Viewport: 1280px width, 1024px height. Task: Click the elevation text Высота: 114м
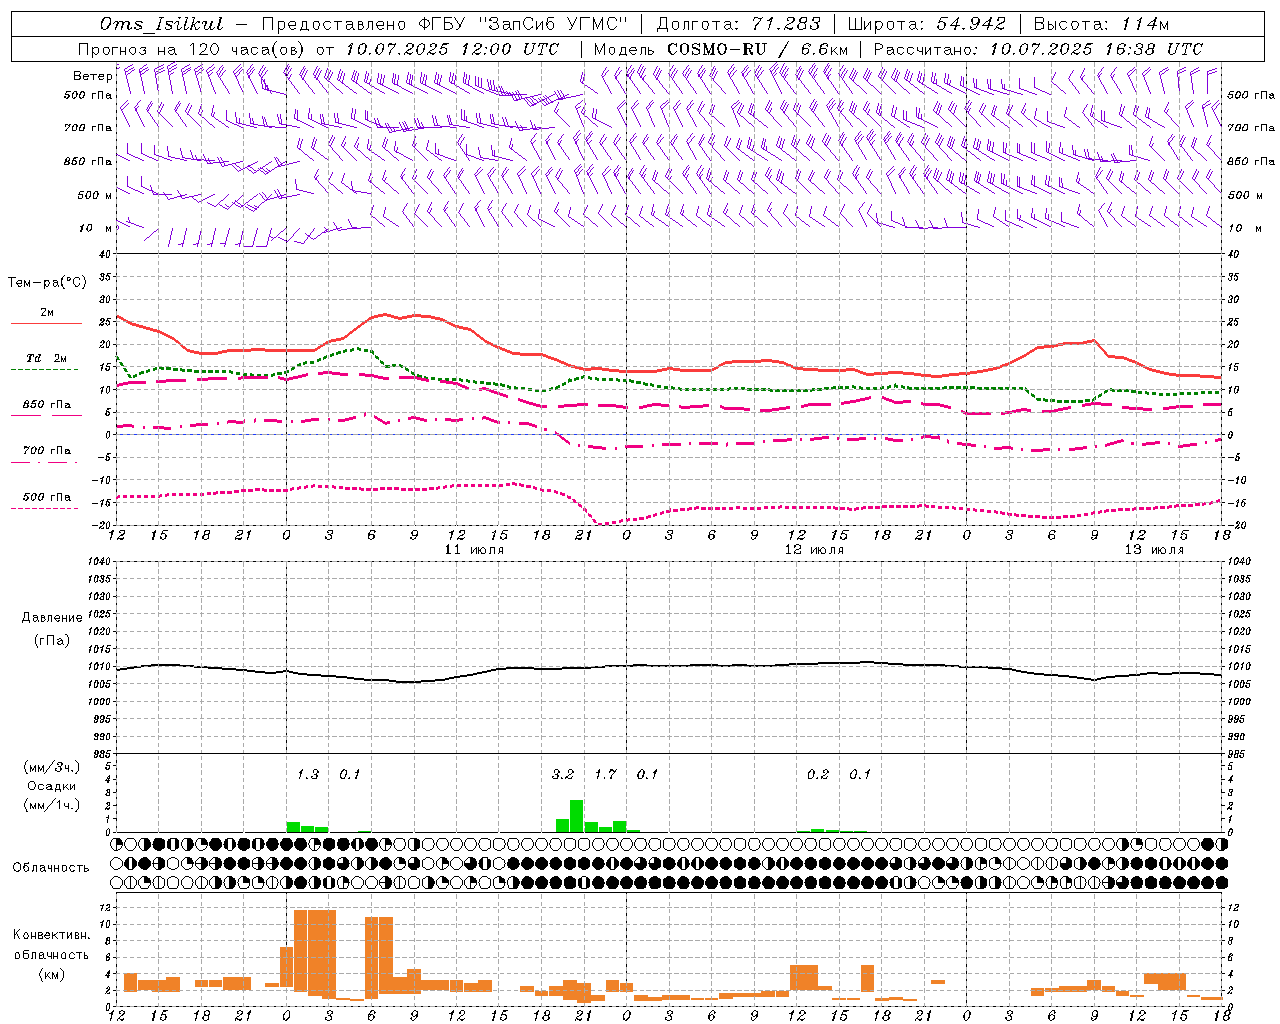1101,24
